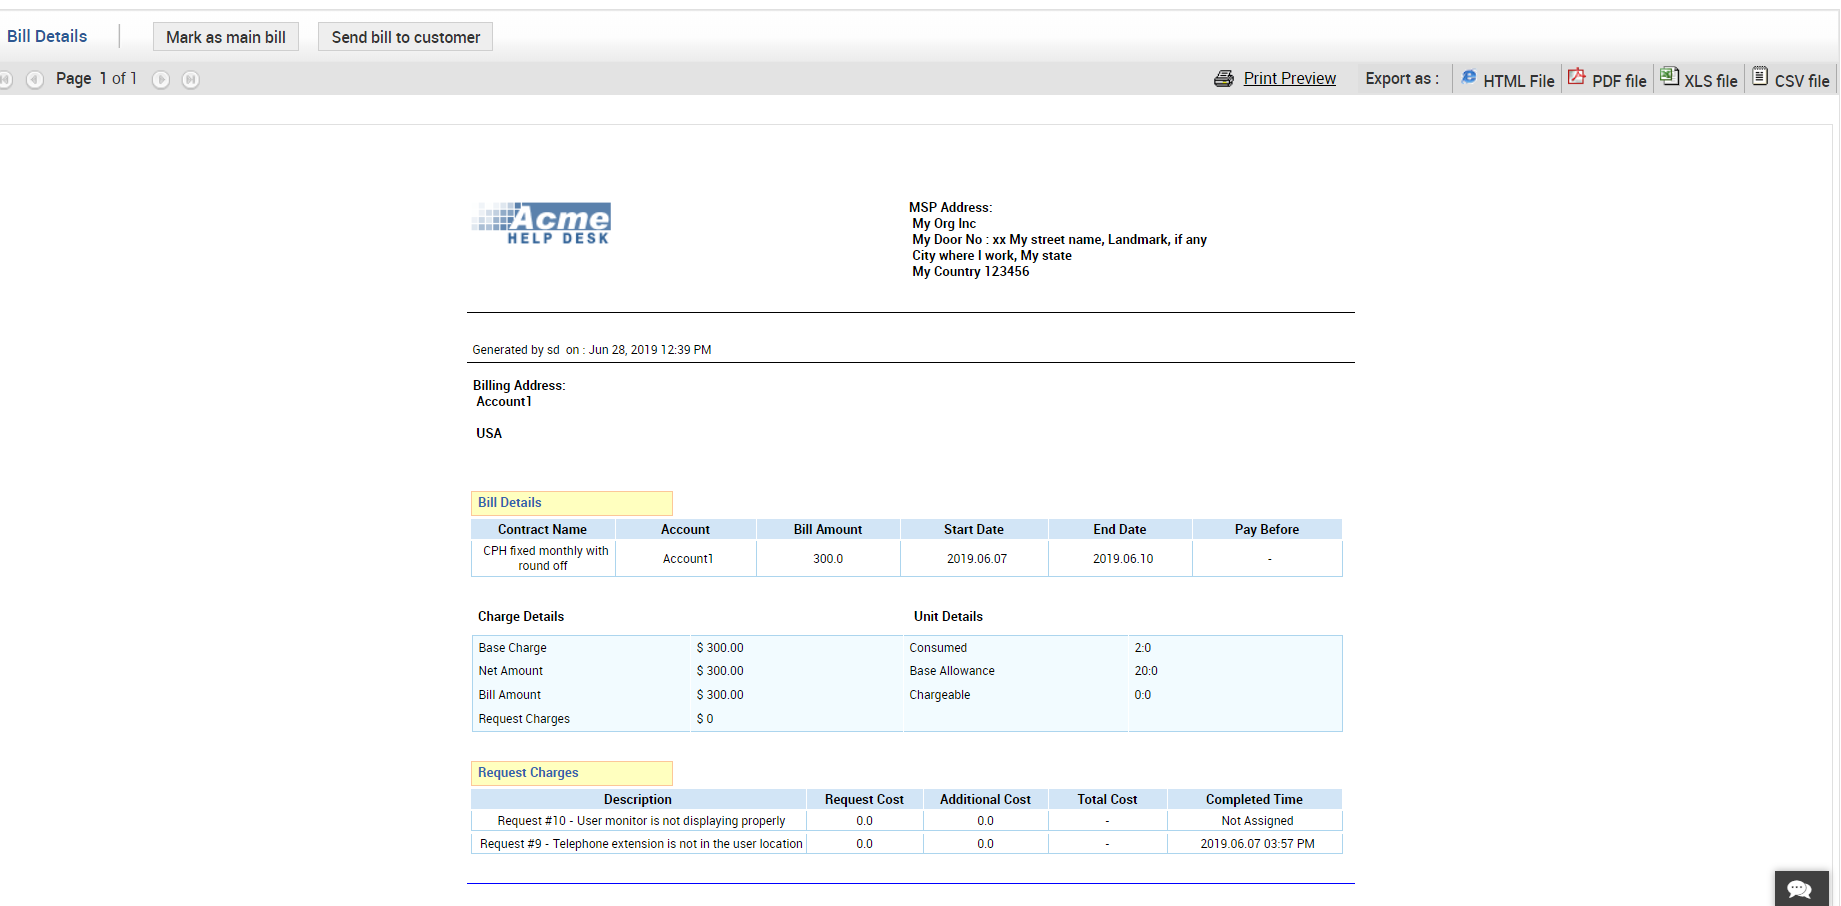Export bill as PDF file
1841x906 pixels.
click(x=1619, y=81)
